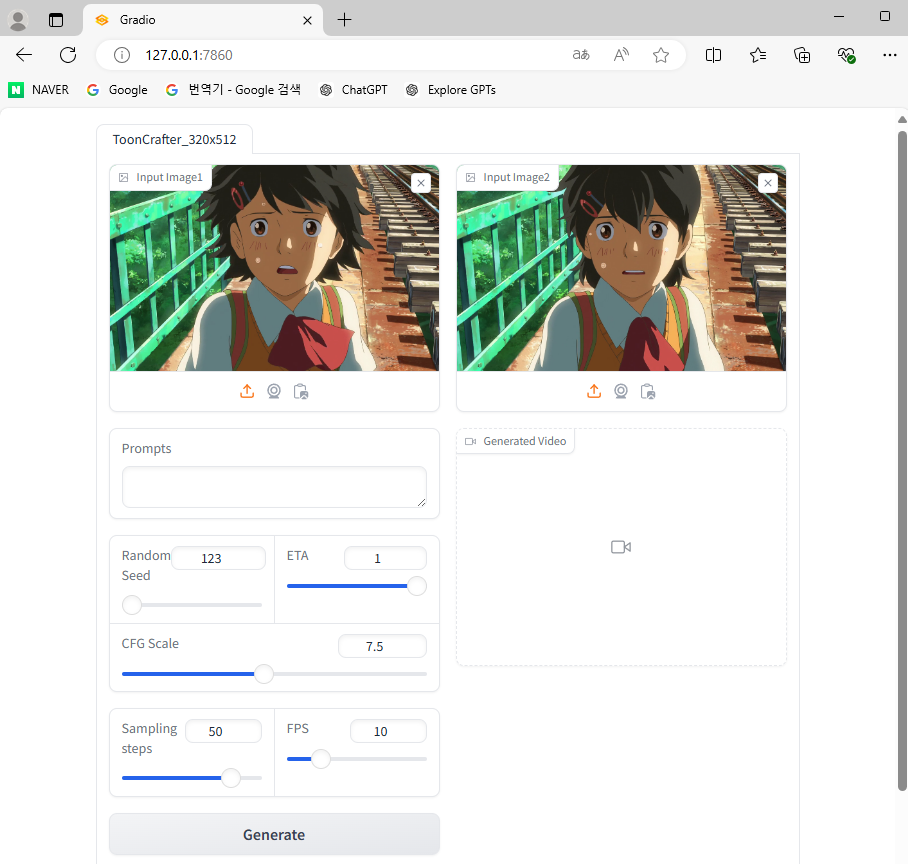This screenshot has height=864, width=908.
Task: Click the empty Generated Video placeholder icon
Action: click(x=621, y=547)
